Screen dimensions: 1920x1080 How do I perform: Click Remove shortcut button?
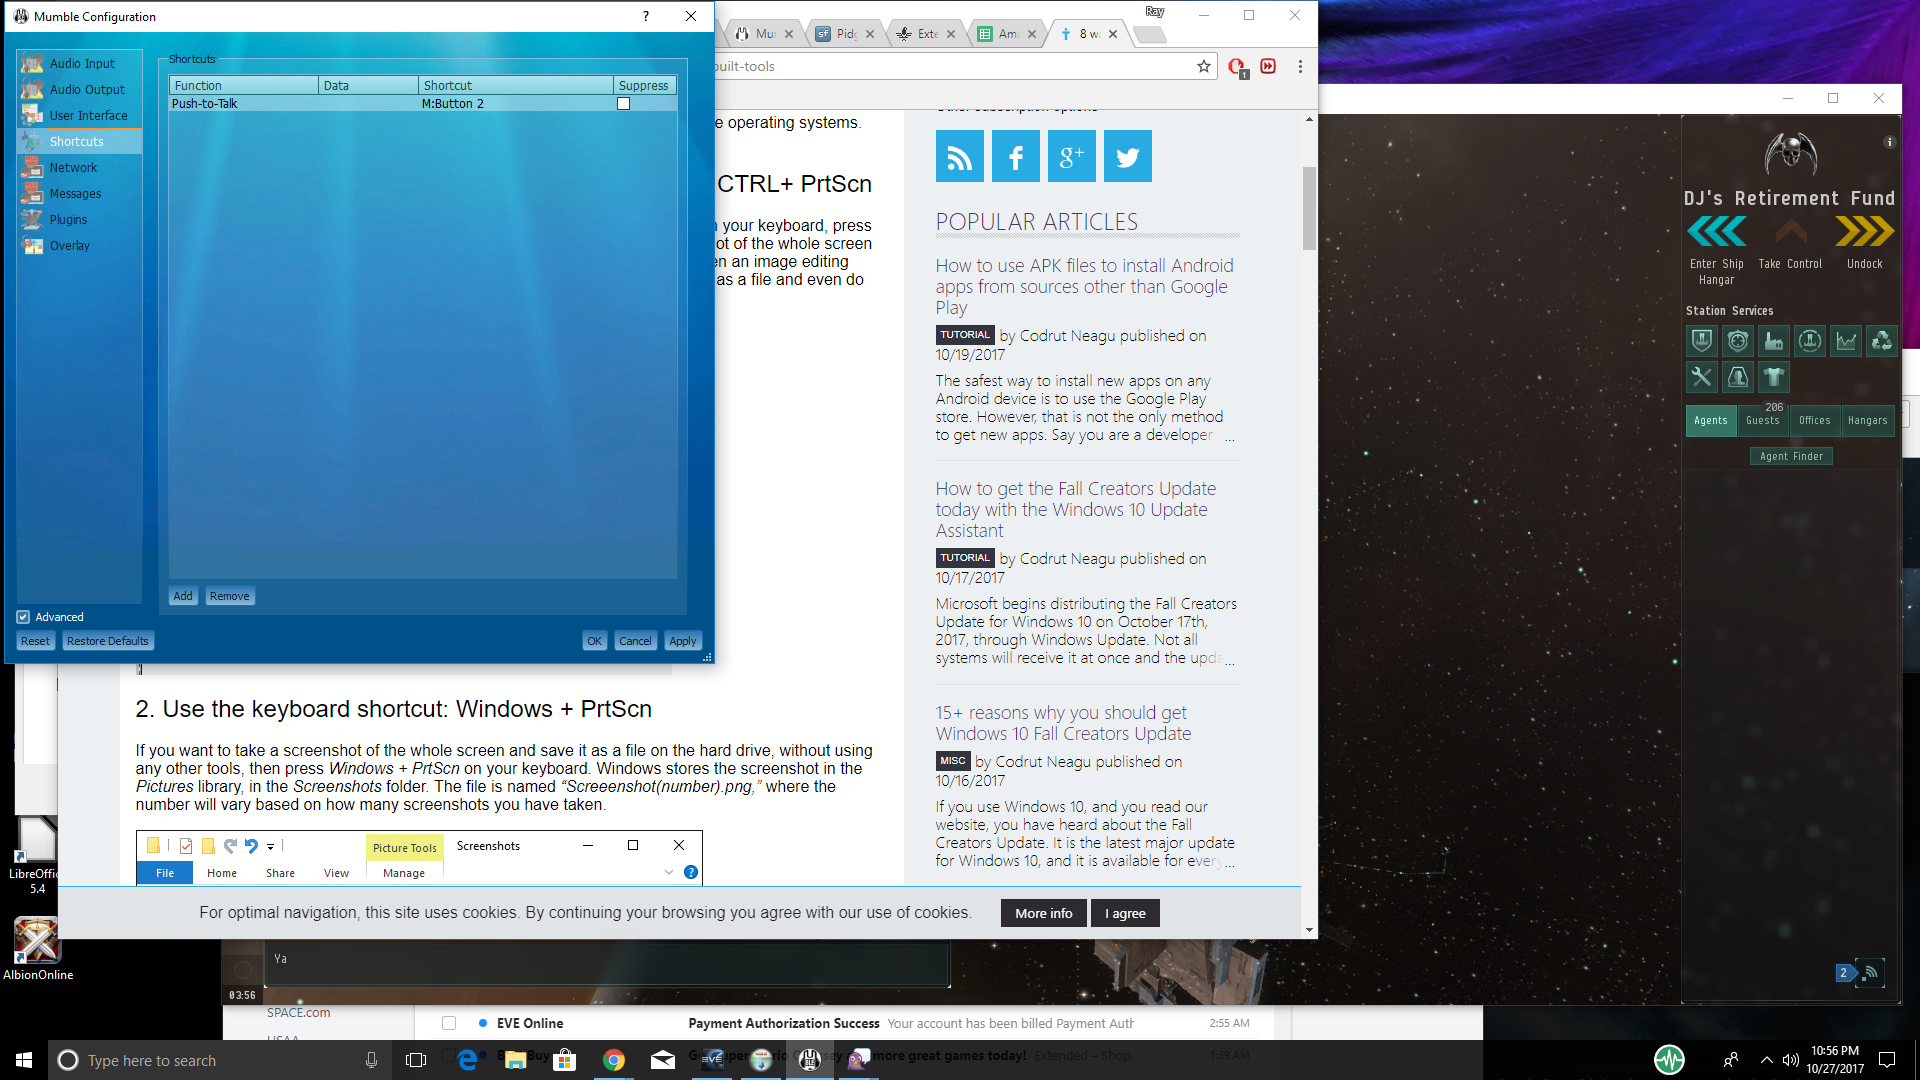(x=229, y=596)
